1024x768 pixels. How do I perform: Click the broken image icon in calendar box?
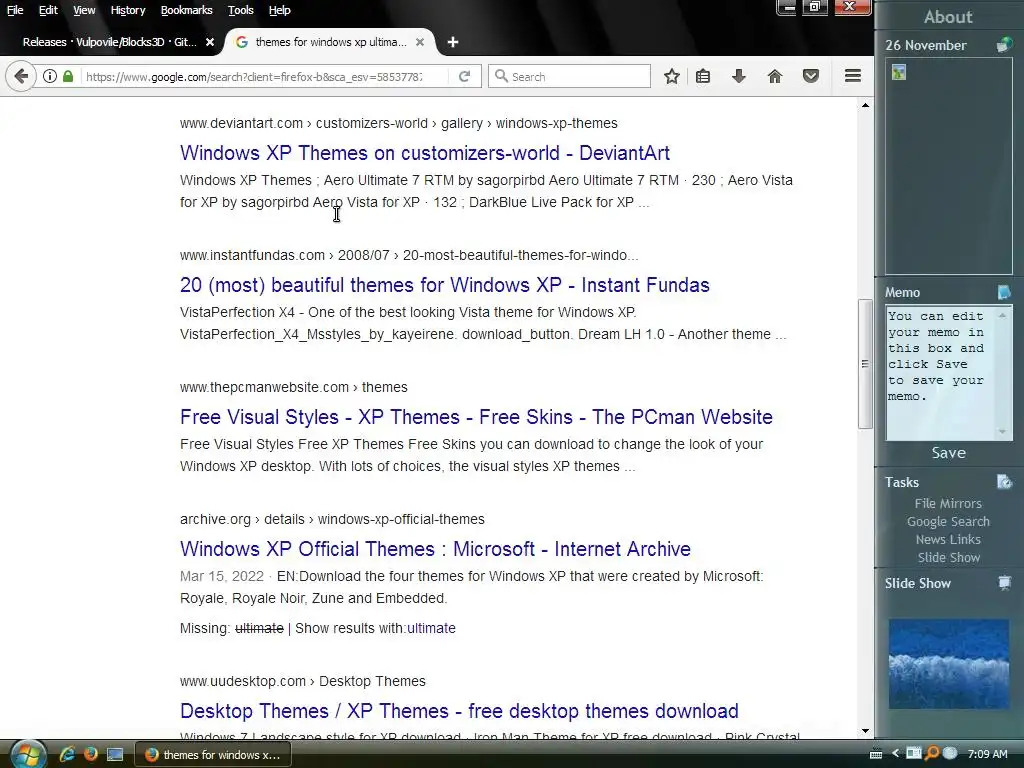click(899, 72)
